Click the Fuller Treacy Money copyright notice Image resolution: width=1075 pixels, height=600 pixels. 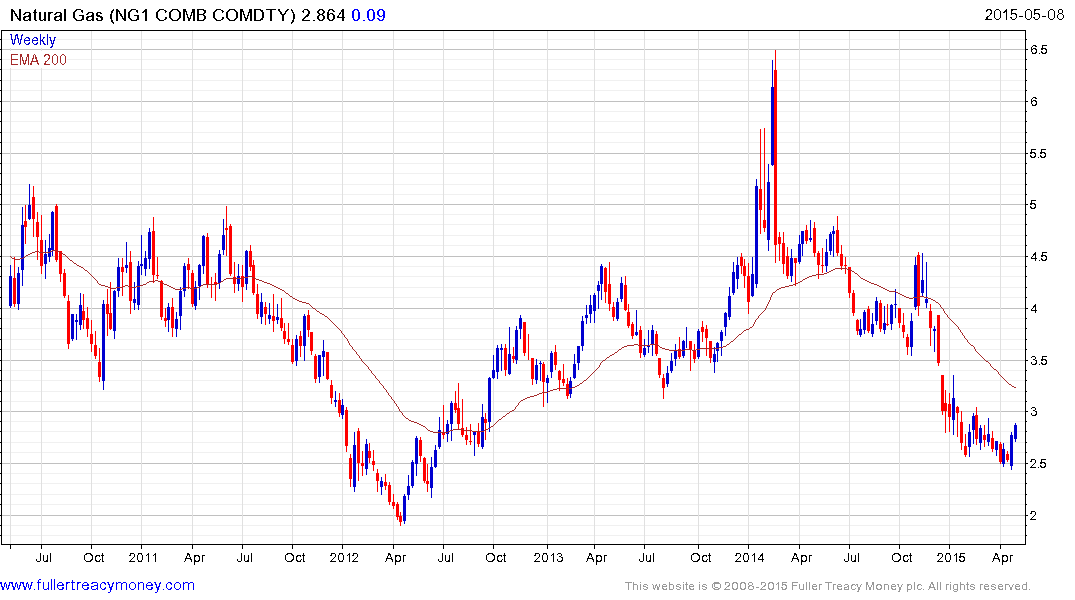pos(827,586)
